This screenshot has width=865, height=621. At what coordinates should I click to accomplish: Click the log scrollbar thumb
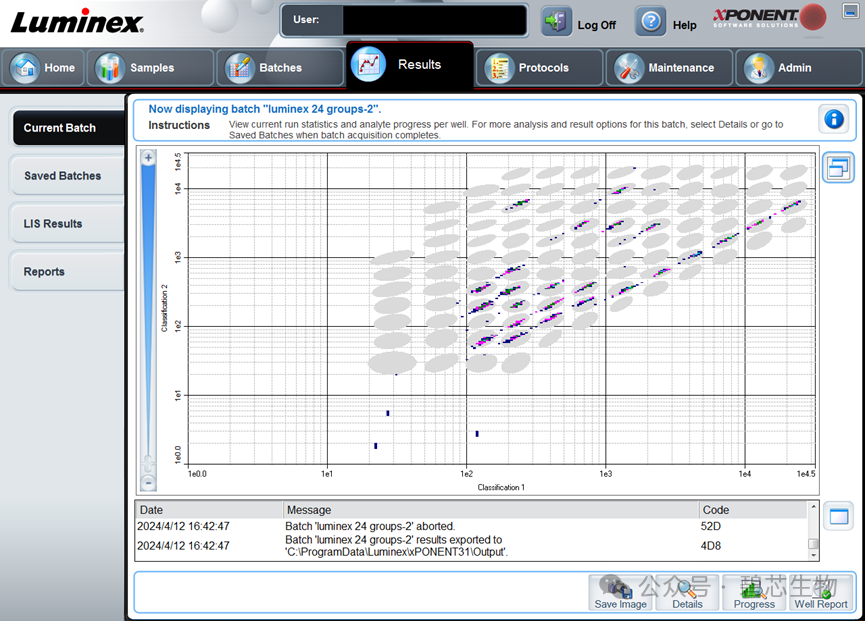(x=813, y=544)
